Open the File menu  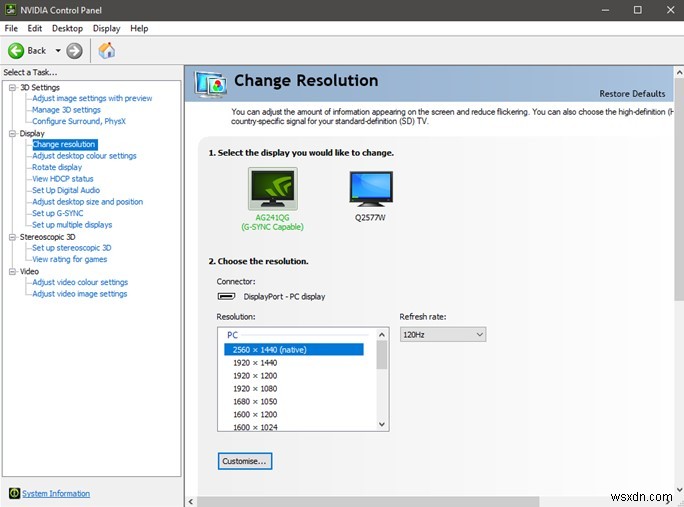pyautogui.click(x=11, y=28)
